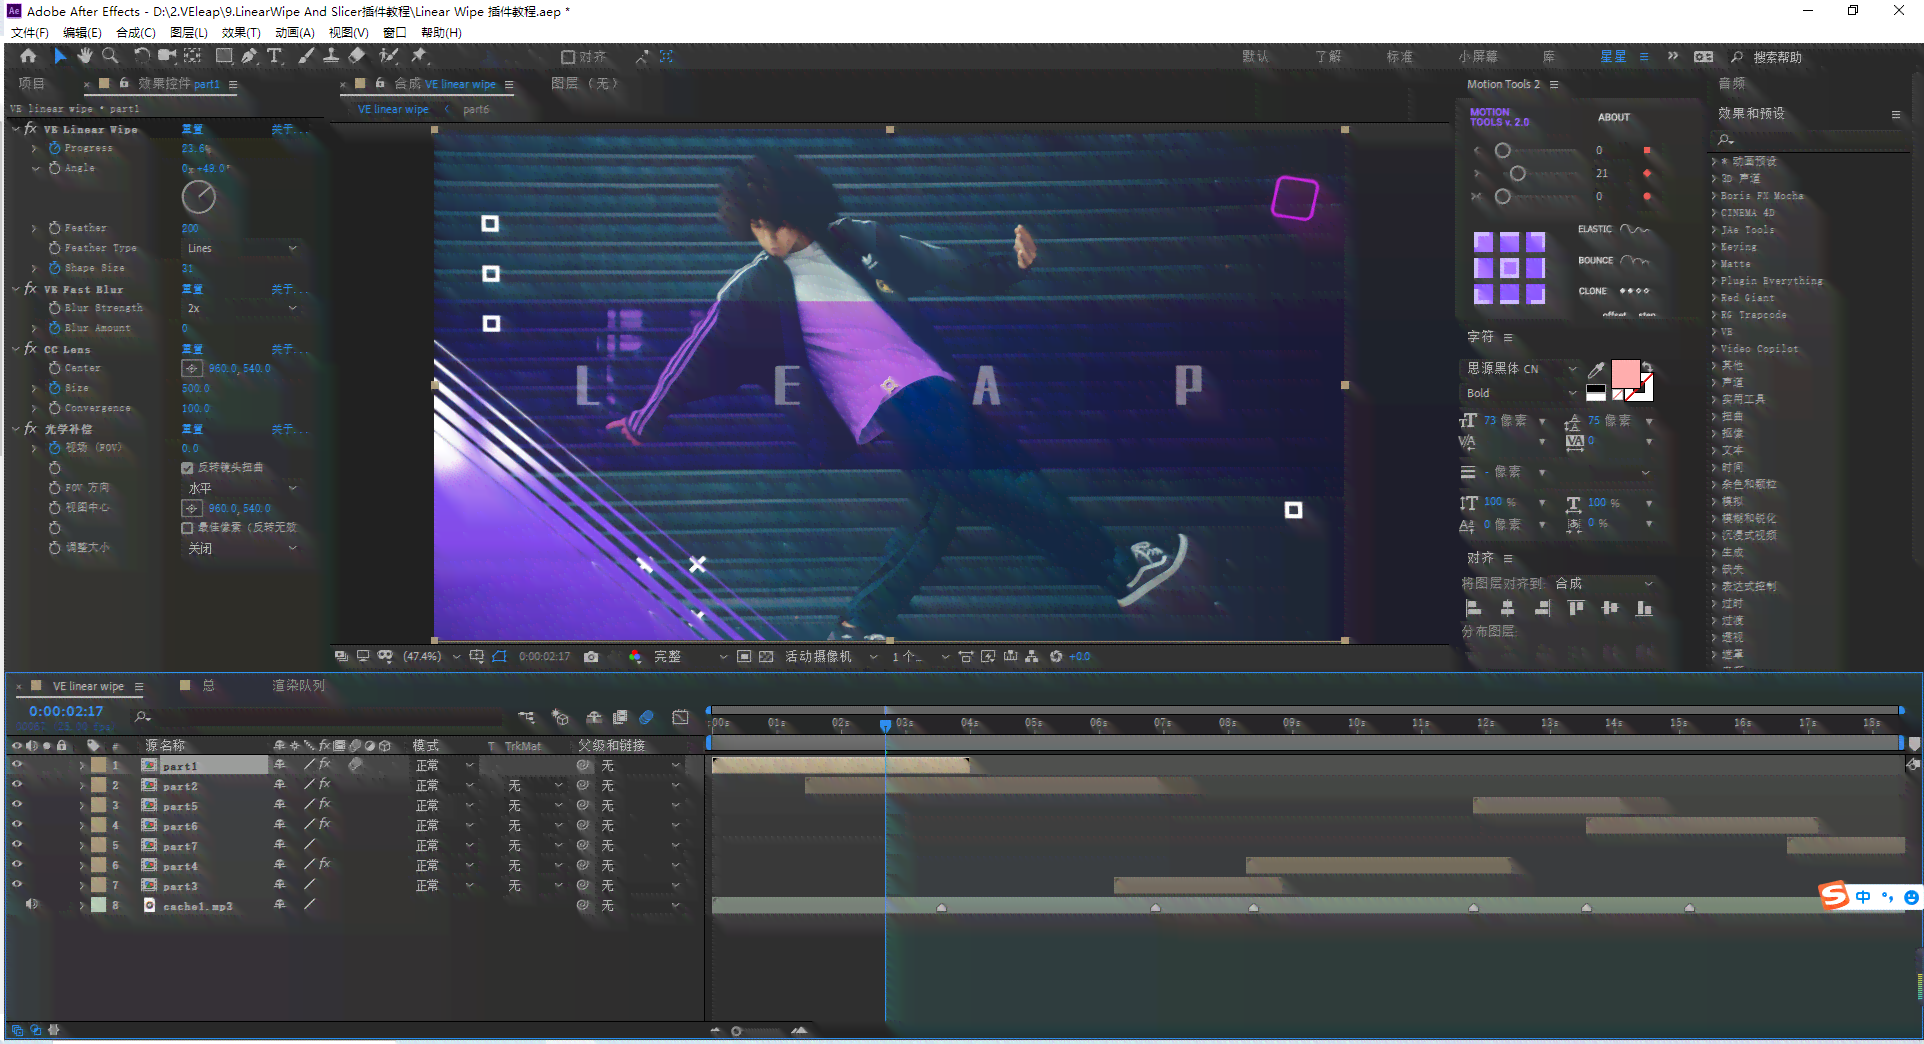Expand the Video Copilot effects category

(1714, 349)
